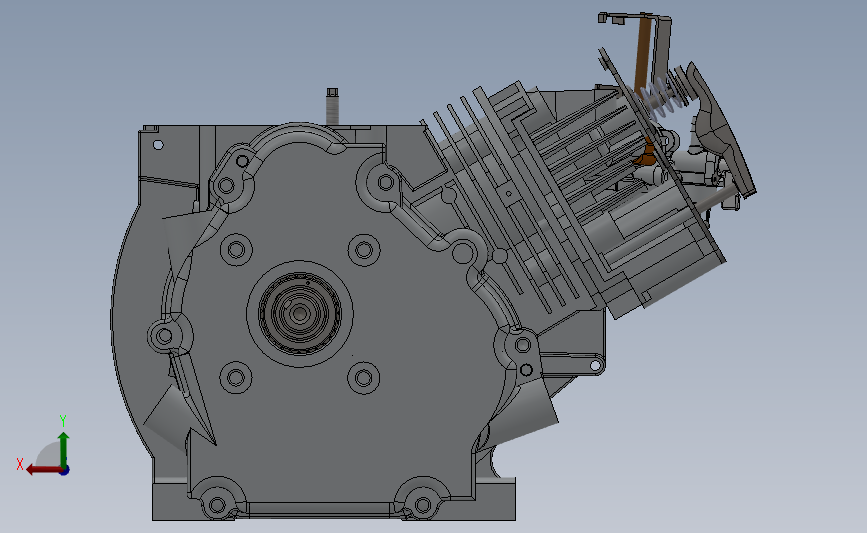Click the blue Z axis dot on triad

[65, 471]
